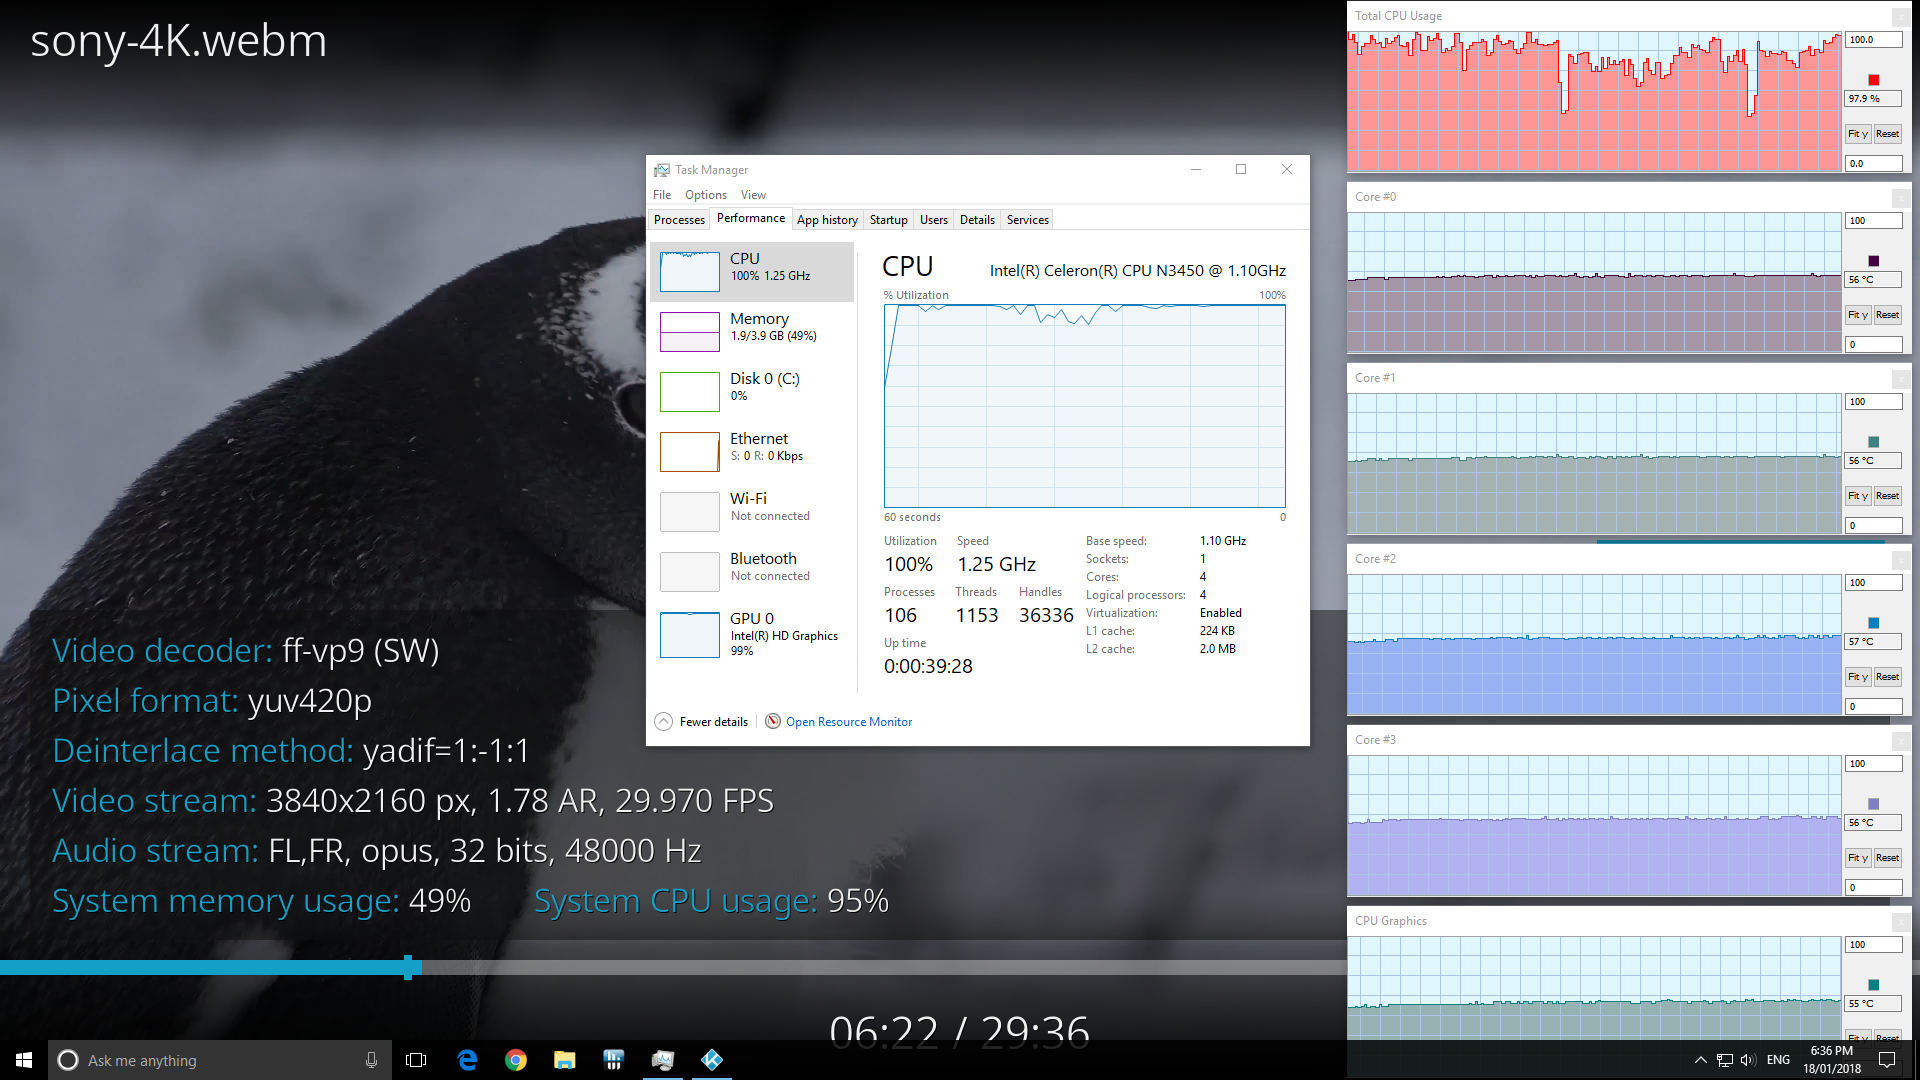Switch to the App history tab
Screen dimensions: 1920x1080
tap(827, 220)
